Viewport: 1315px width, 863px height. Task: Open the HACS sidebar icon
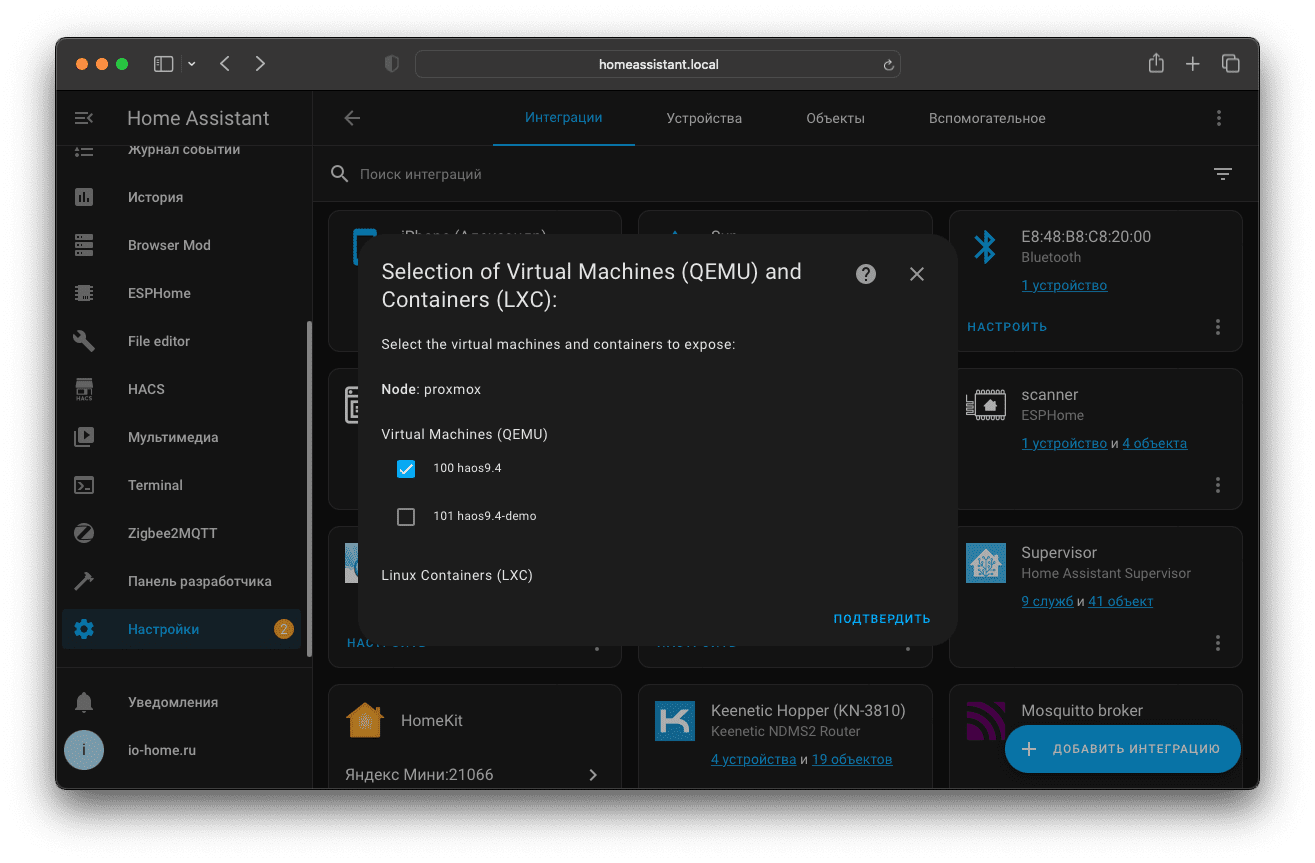click(84, 389)
